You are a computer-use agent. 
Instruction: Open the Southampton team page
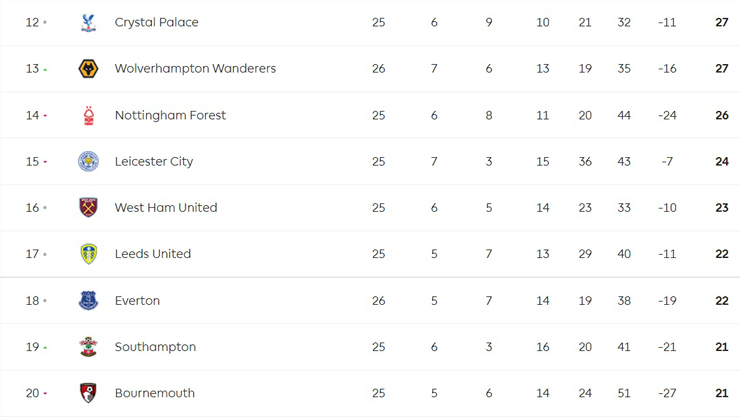coord(155,347)
